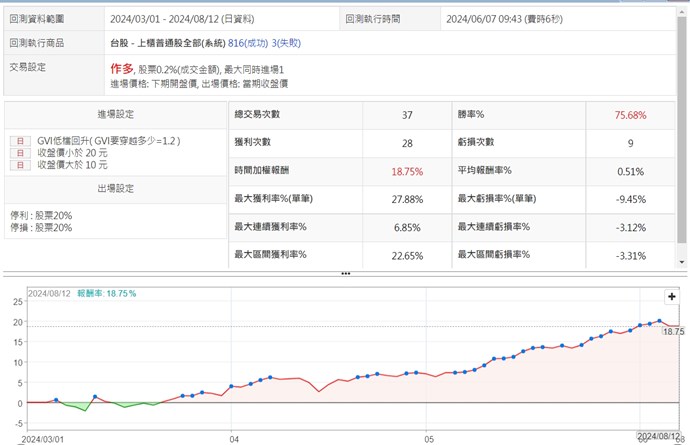Open the 816(成功) link
The height and width of the screenshot is (445, 690).
[248, 43]
